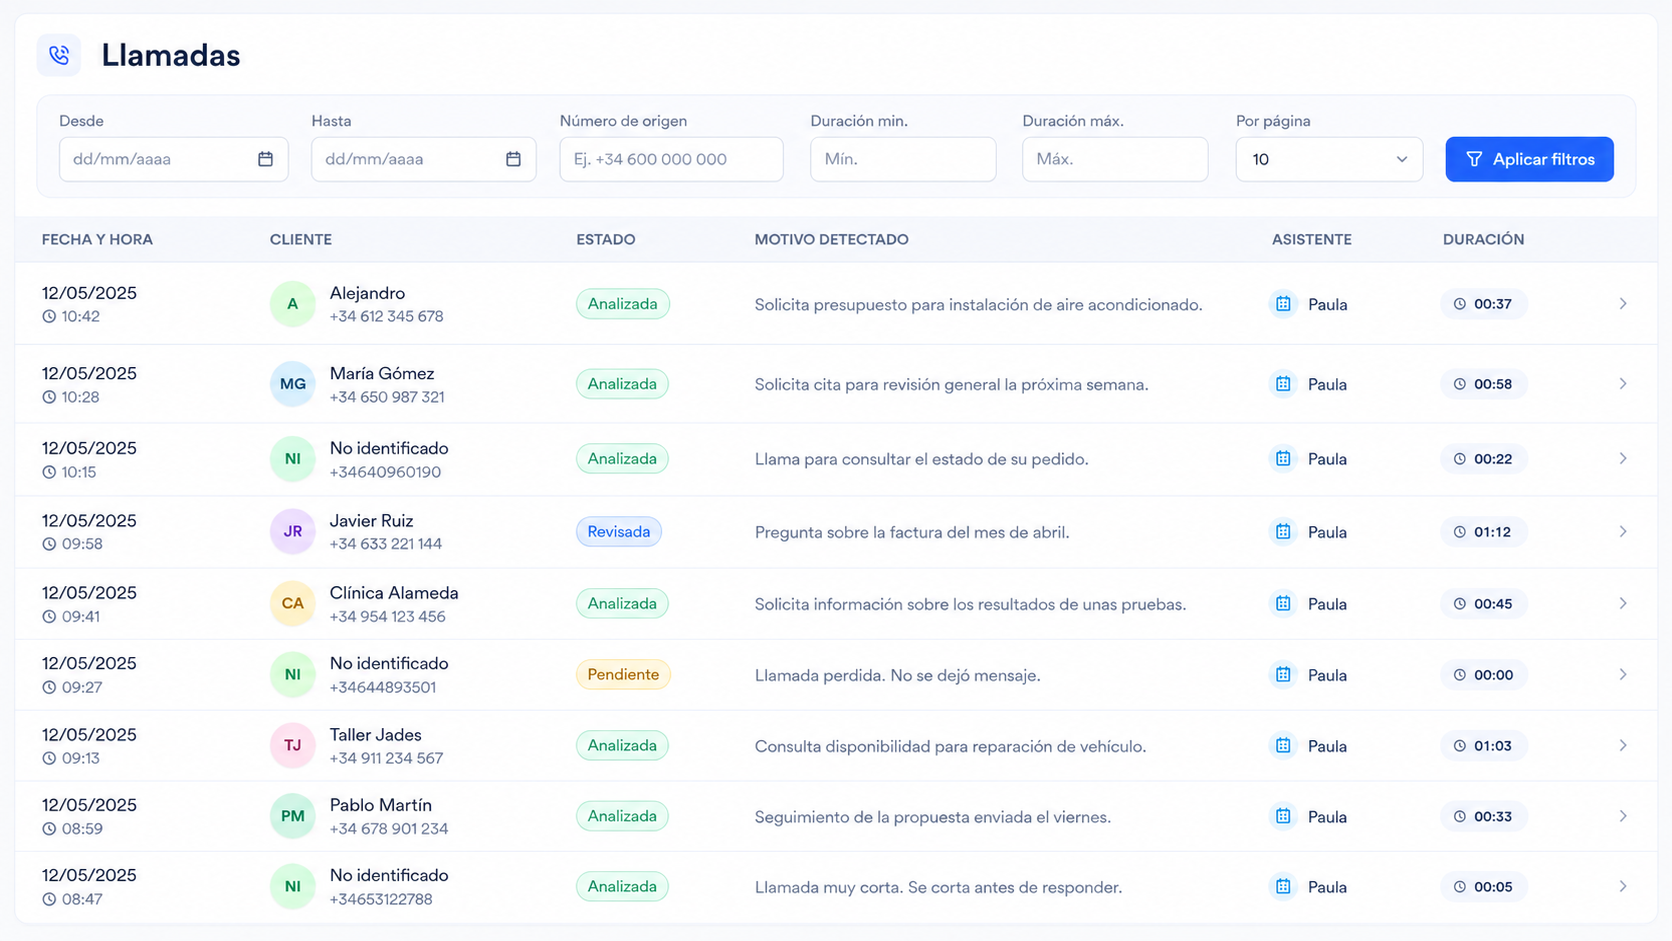Viewport: 1672px width, 941px height.
Task: Click the NI avatar for +34640960190
Action: click(x=292, y=459)
